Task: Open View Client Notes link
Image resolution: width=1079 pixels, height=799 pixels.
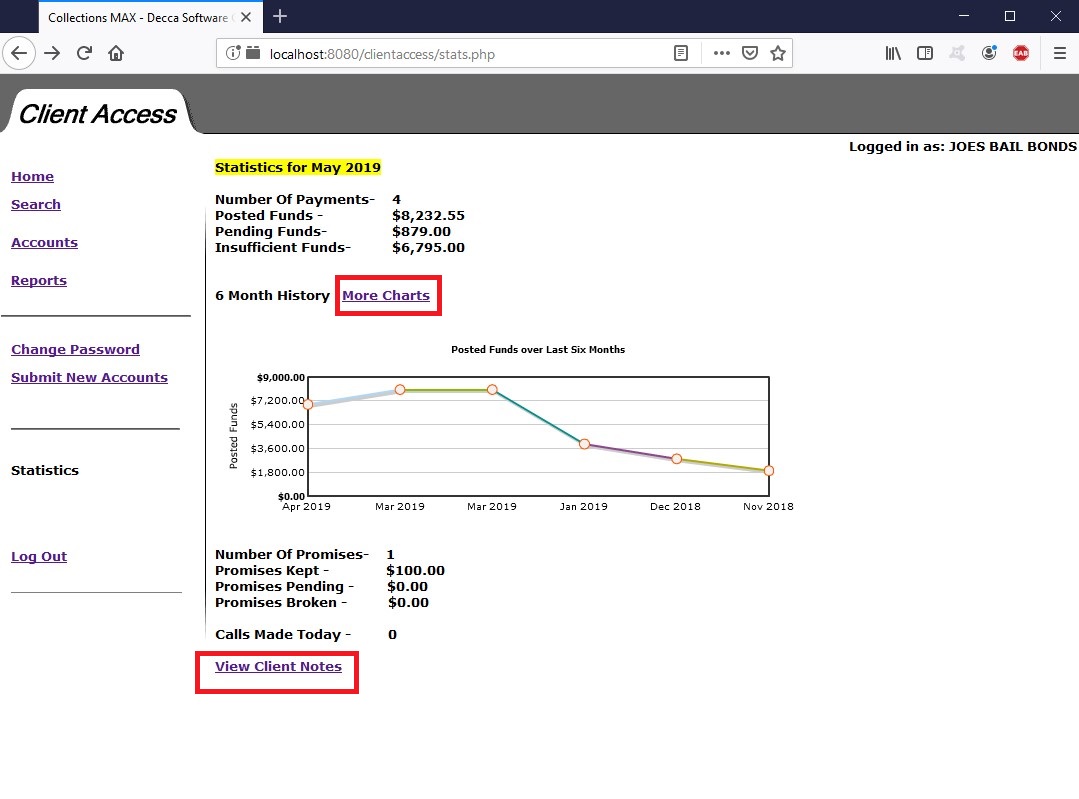Action: 278,666
